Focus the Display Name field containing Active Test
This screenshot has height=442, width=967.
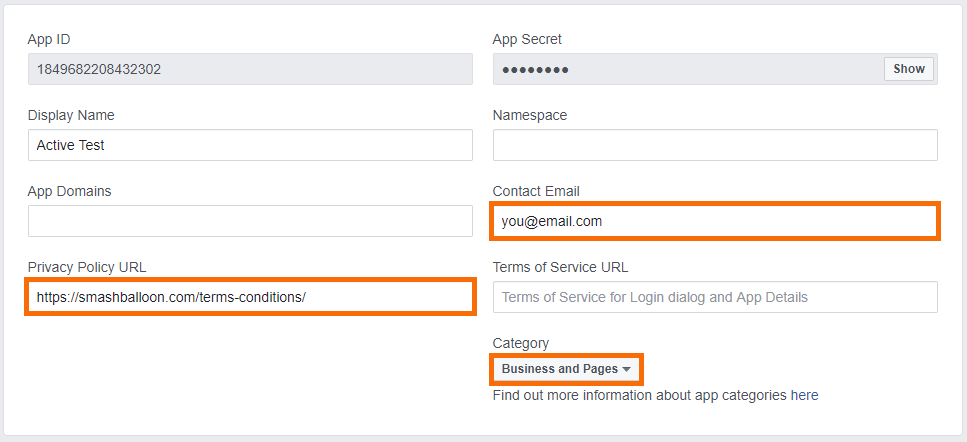click(250, 145)
